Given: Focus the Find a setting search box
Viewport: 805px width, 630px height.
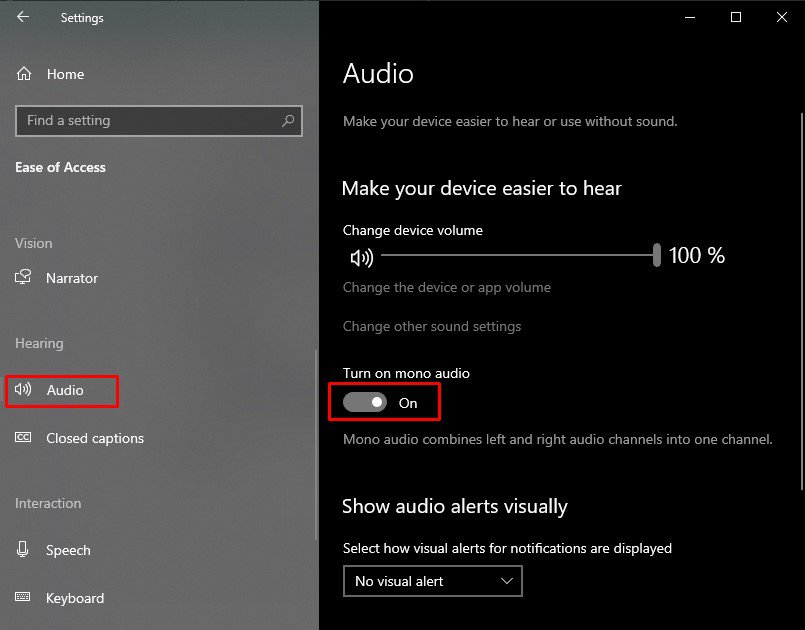Looking at the screenshot, I should [x=159, y=121].
